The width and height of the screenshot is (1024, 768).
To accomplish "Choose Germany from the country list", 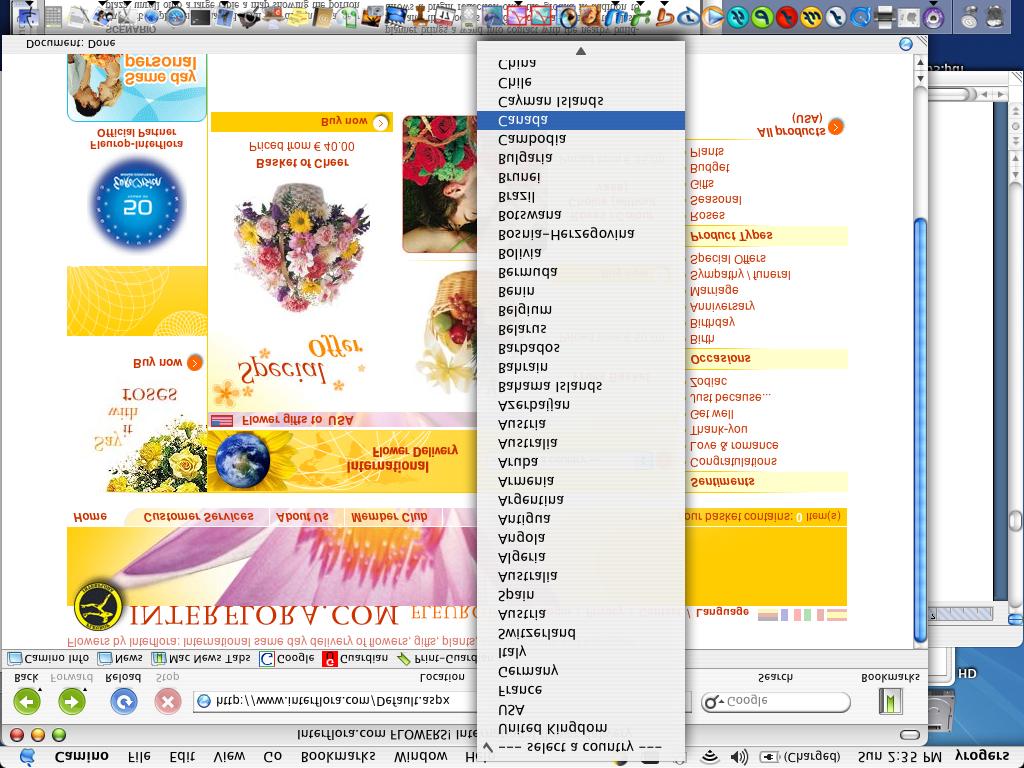I will 581,671.
